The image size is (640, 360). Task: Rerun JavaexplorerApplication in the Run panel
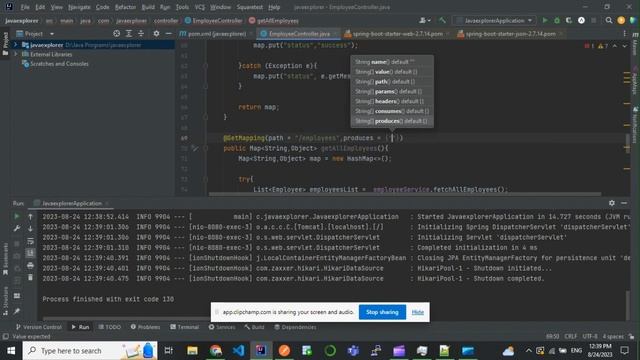click(17, 216)
